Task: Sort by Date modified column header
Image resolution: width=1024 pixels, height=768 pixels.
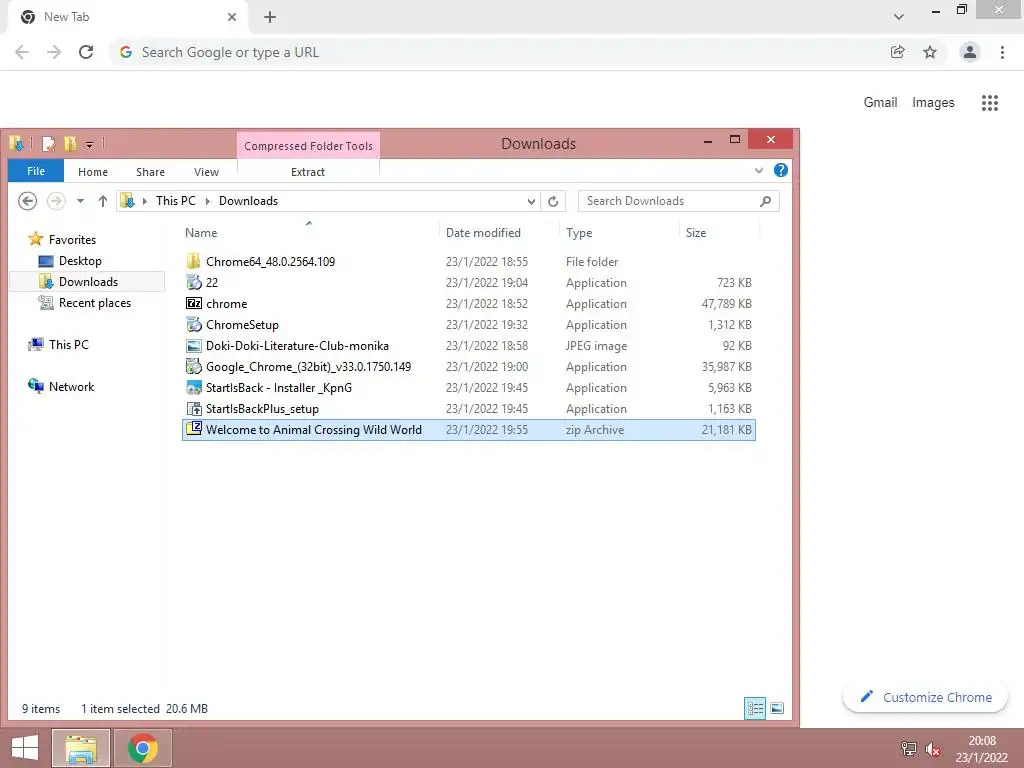Action: (500, 232)
